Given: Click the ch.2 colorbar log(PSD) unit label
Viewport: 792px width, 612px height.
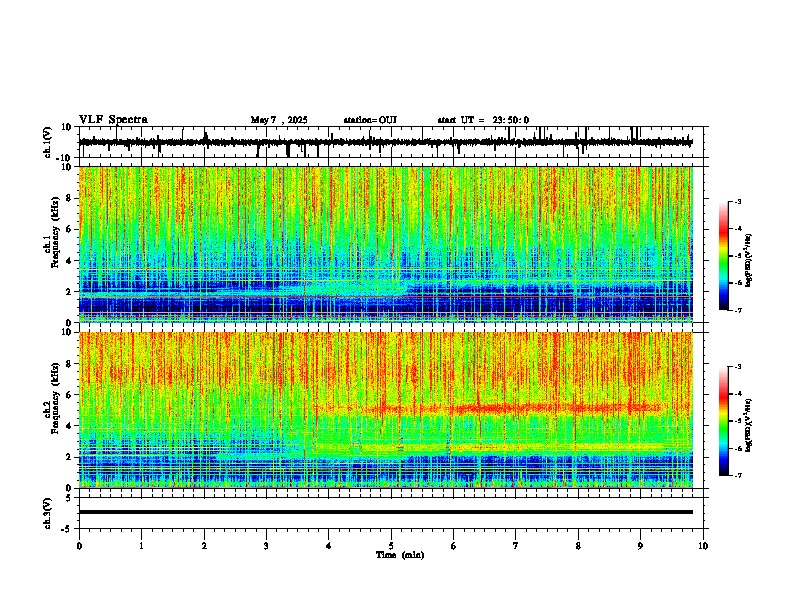Looking at the screenshot, I should click(x=748, y=425).
